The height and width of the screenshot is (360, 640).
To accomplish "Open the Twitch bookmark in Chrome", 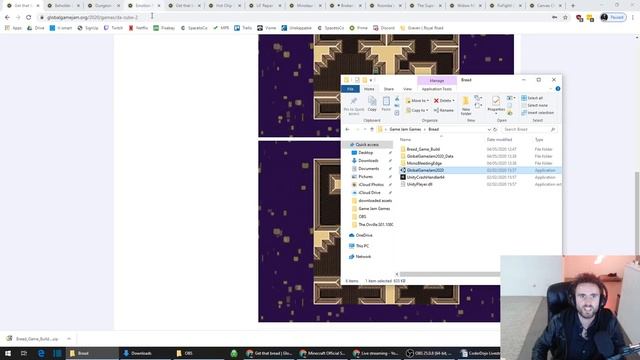I will [x=113, y=28].
